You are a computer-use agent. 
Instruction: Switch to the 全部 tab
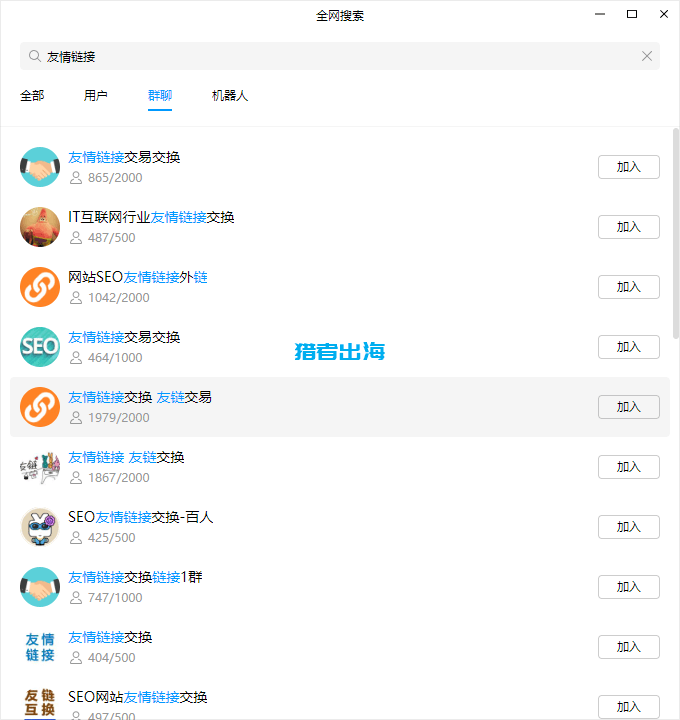coord(32,96)
